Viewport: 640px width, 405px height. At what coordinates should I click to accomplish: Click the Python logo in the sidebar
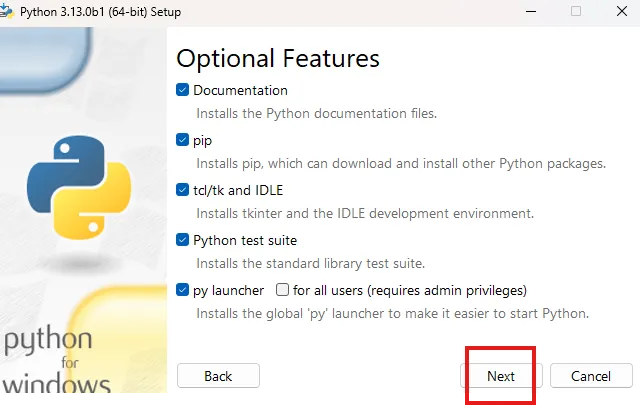79,187
